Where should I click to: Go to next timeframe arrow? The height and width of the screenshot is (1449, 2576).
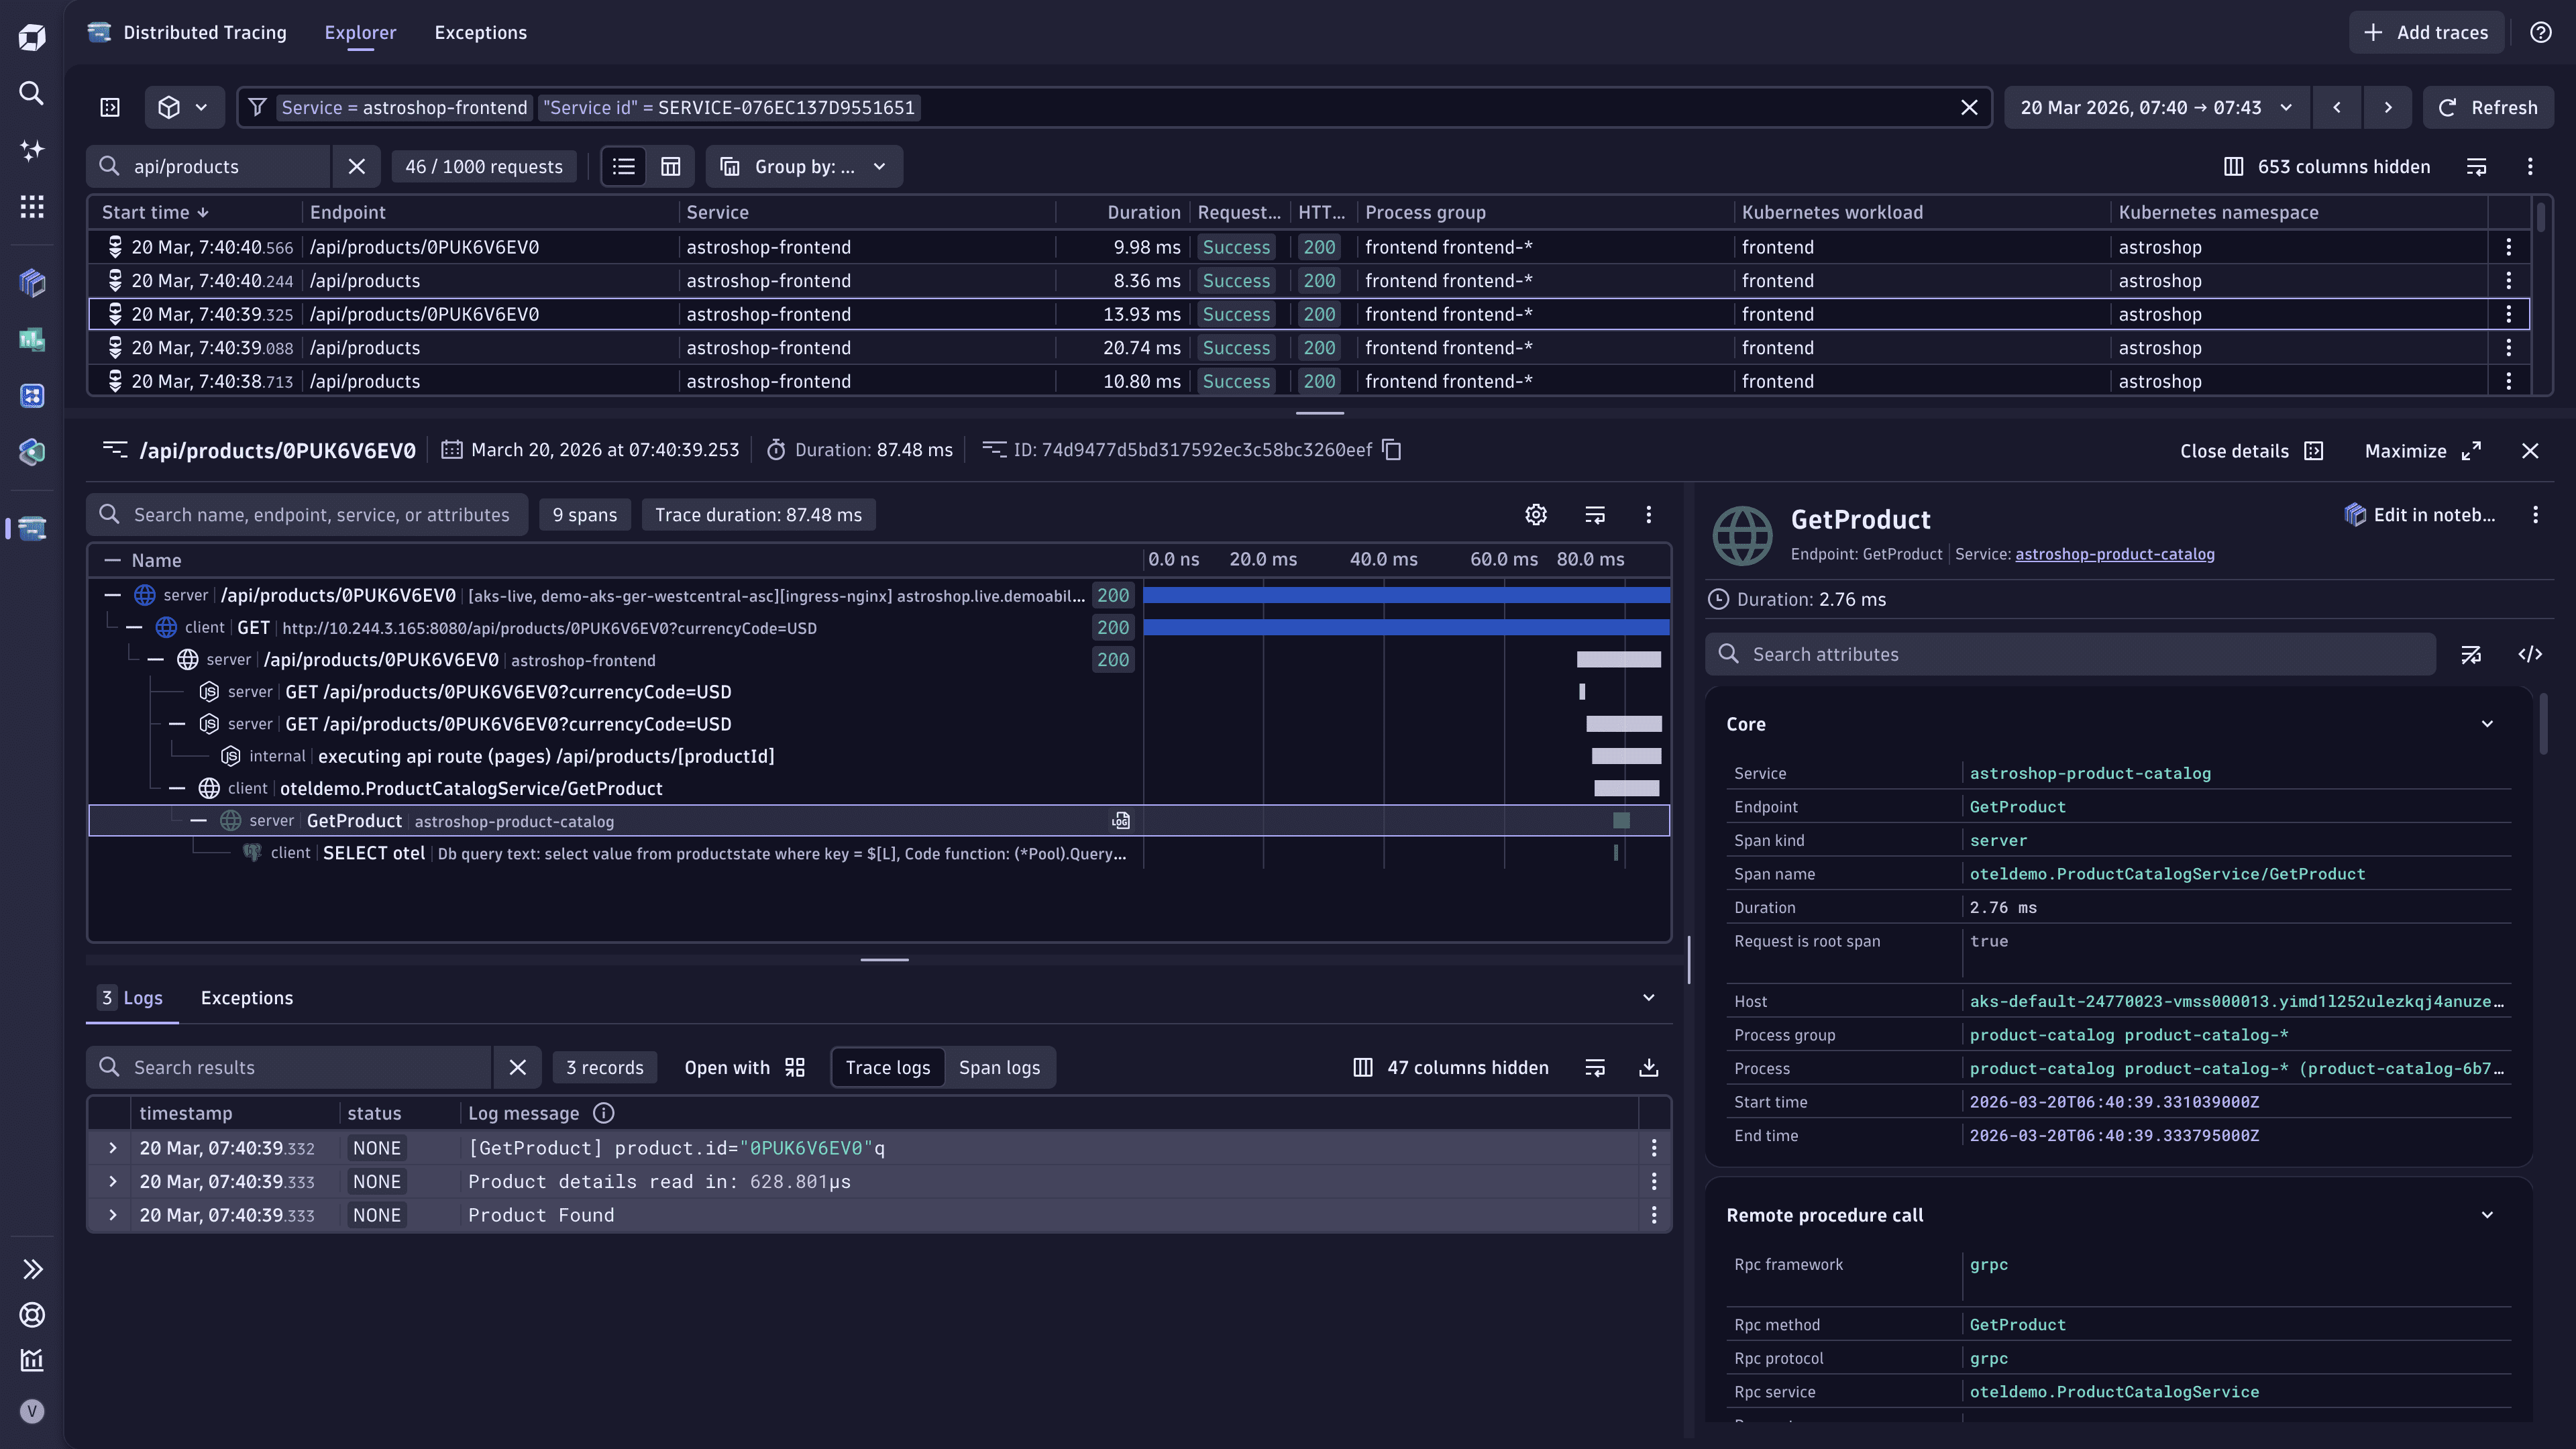(x=2388, y=108)
